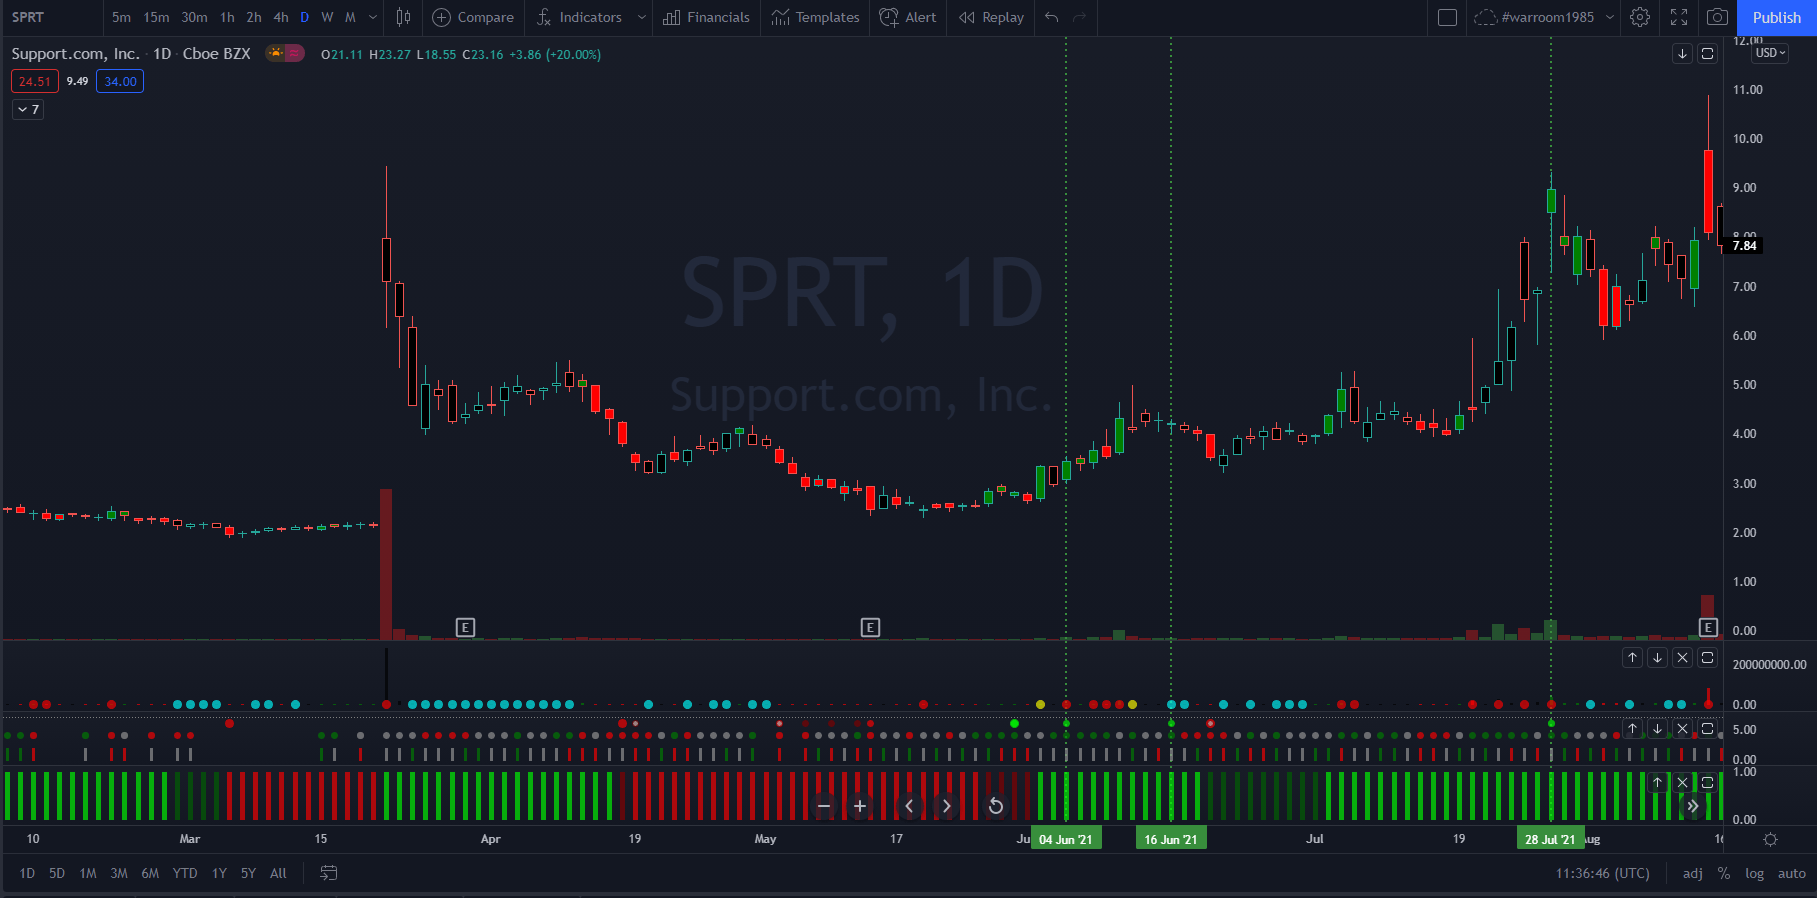Select the weekly 'W' interval
Screen dimensions: 1817x898
pyautogui.click(x=327, y=17)
